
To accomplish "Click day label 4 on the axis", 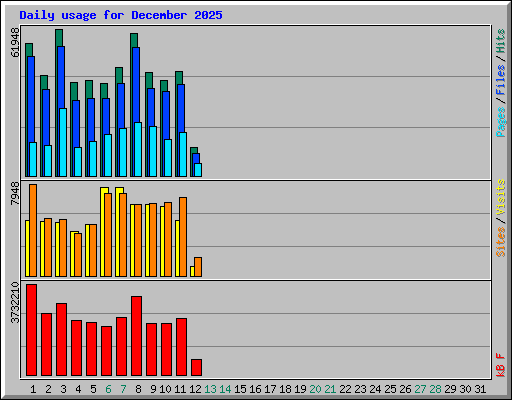I will 78,389.
